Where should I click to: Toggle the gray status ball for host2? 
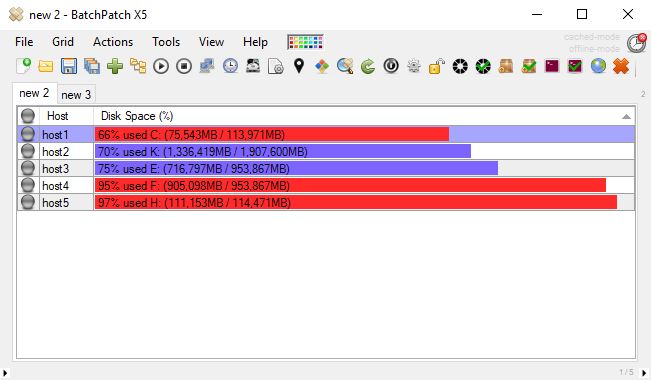(x=28, y=152)
